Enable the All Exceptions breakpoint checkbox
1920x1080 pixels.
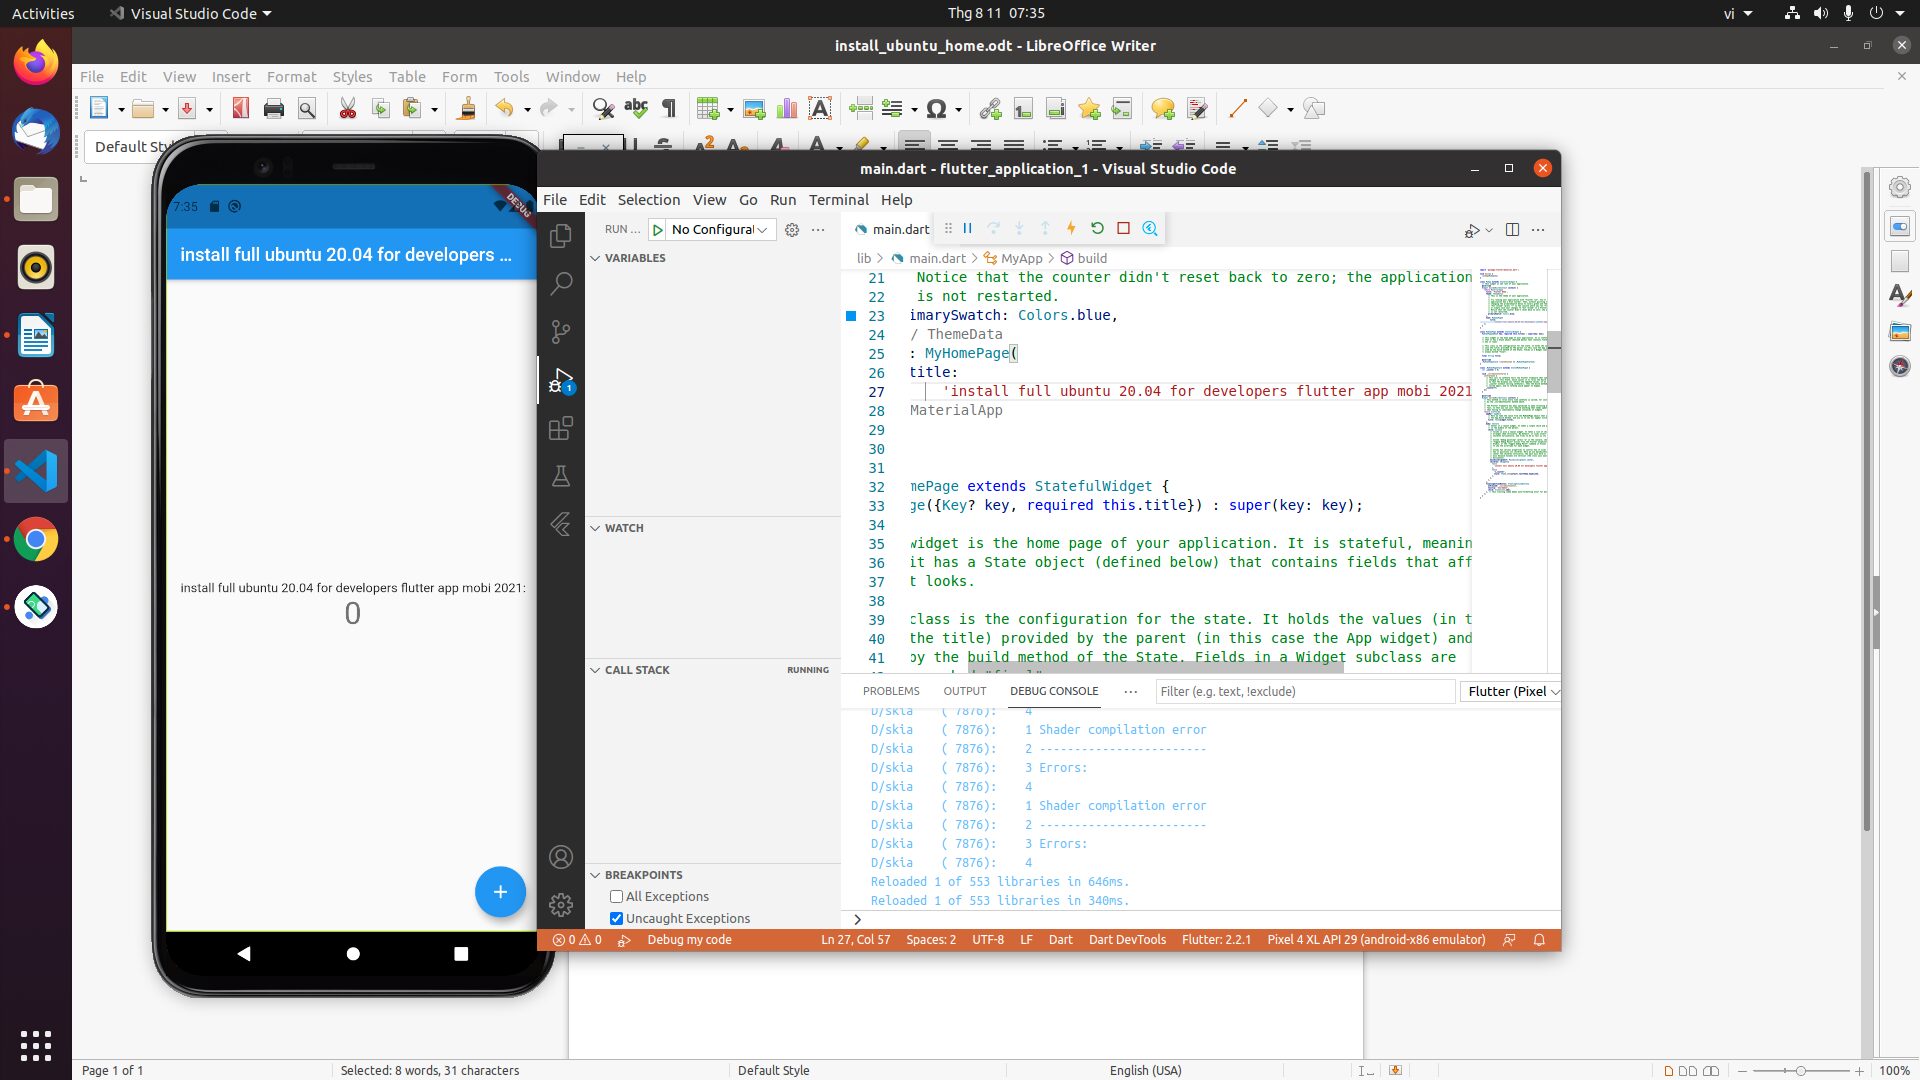click(616, 897)
